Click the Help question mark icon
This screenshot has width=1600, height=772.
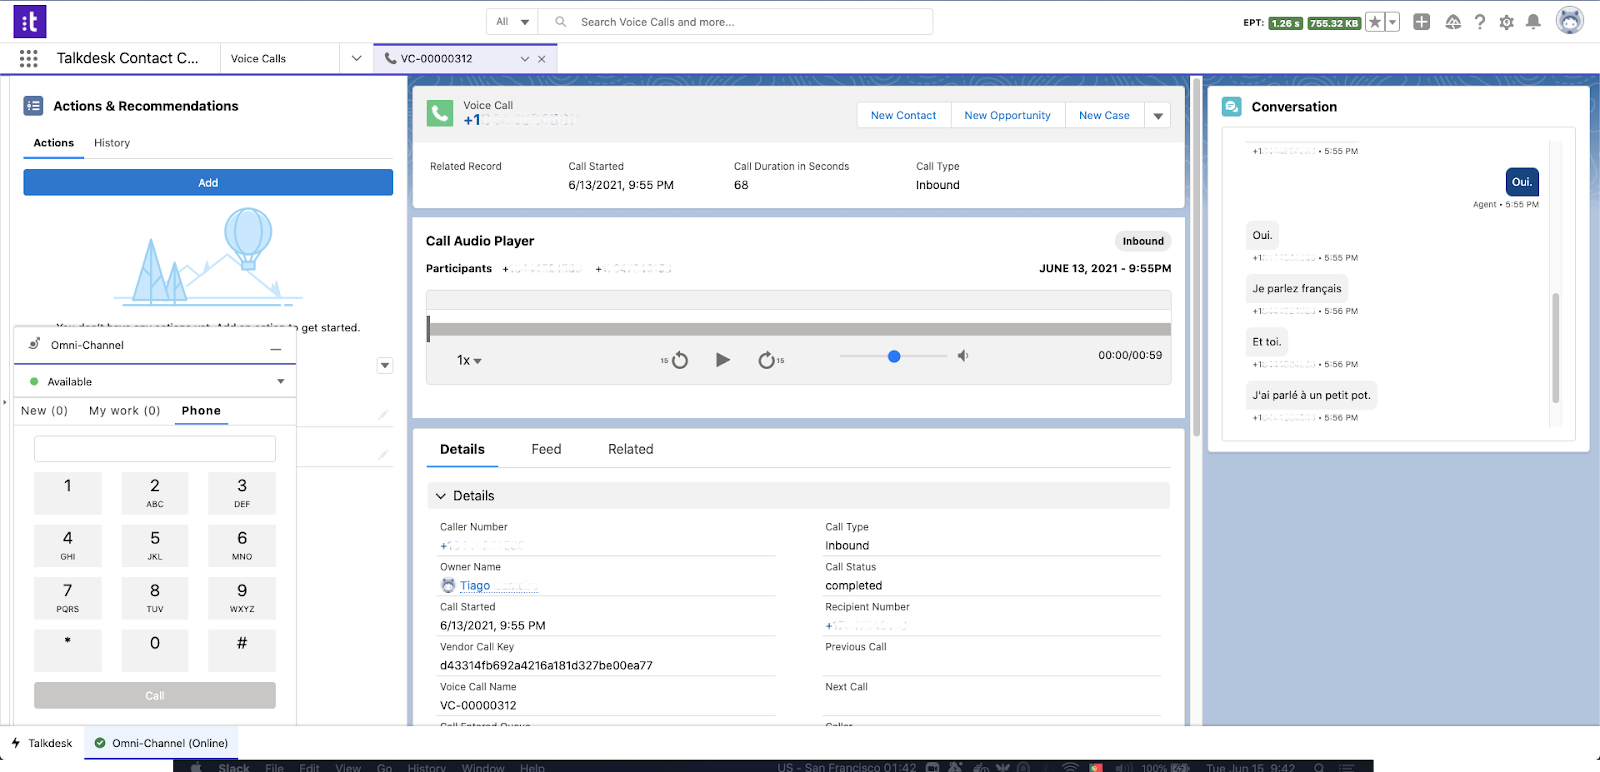1480,22
